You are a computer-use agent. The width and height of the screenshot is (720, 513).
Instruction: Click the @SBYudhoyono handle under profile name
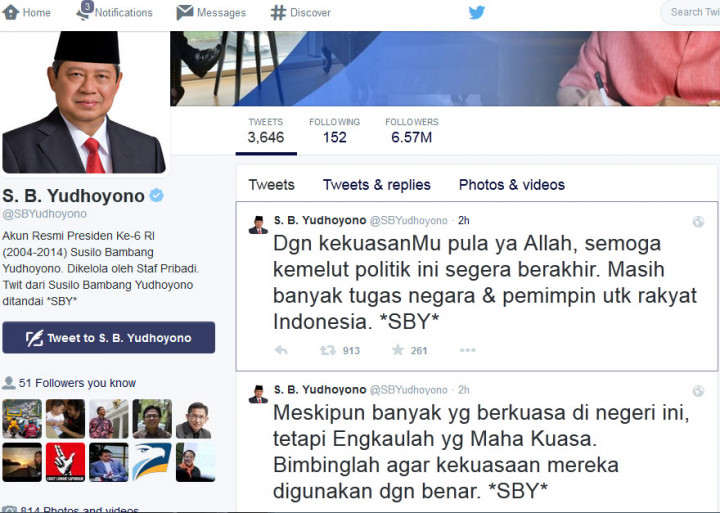(45, 214)
